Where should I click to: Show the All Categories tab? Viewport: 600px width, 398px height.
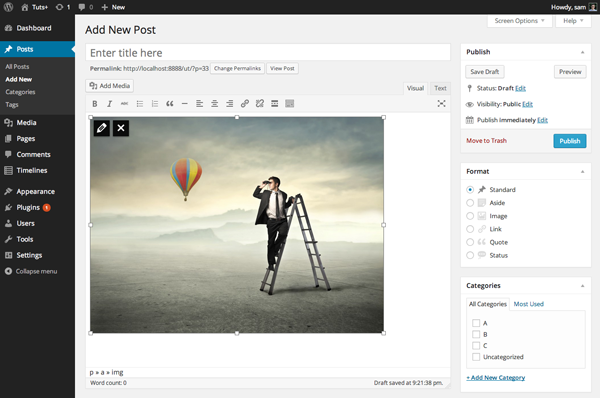pyautogui.click(x=488, y=304)
